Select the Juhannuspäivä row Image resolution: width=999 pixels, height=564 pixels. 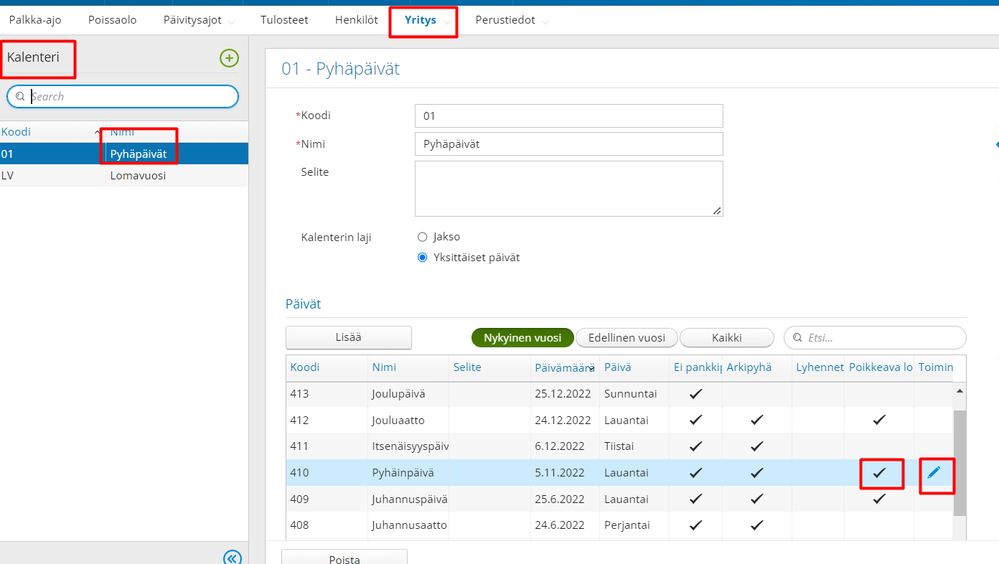click(619, 499)
